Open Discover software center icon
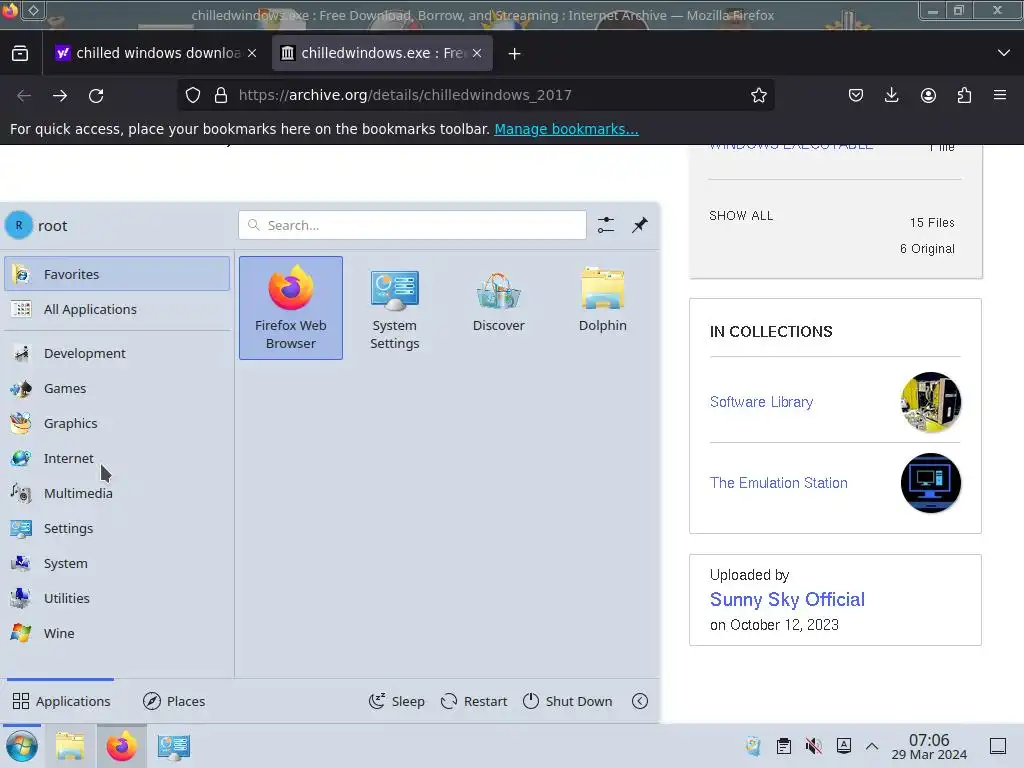Image resolution: width=1024 pixels, height=768 pixels. 498,300
